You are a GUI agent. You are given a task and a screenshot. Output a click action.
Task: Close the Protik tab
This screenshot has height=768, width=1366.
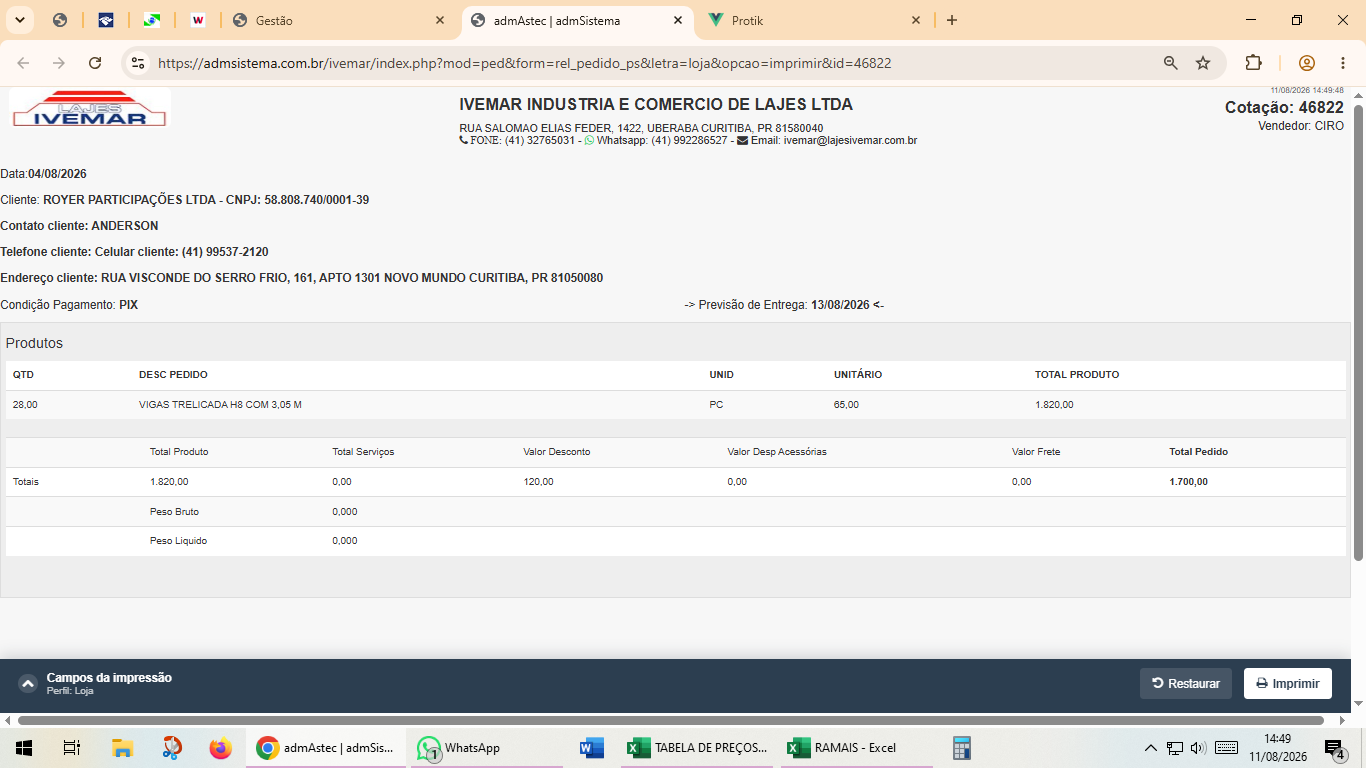pyautogui.click(x=916, y=20)
